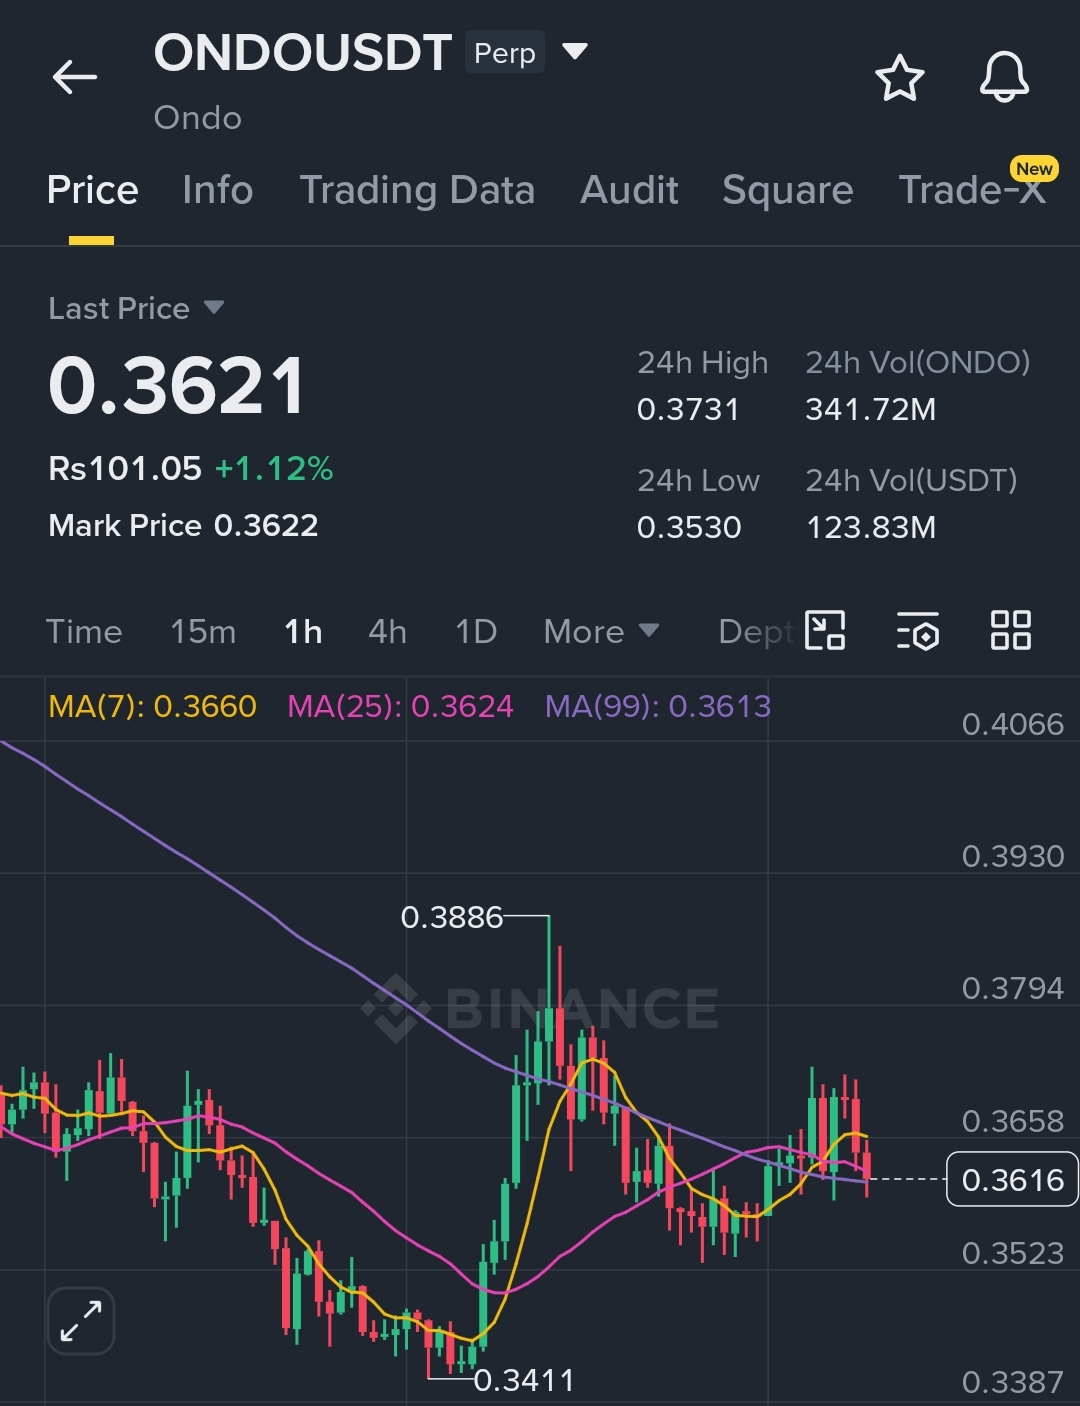Open price alerts bell icon
The image size is (1080, 1406).
tap(1004, 77)
